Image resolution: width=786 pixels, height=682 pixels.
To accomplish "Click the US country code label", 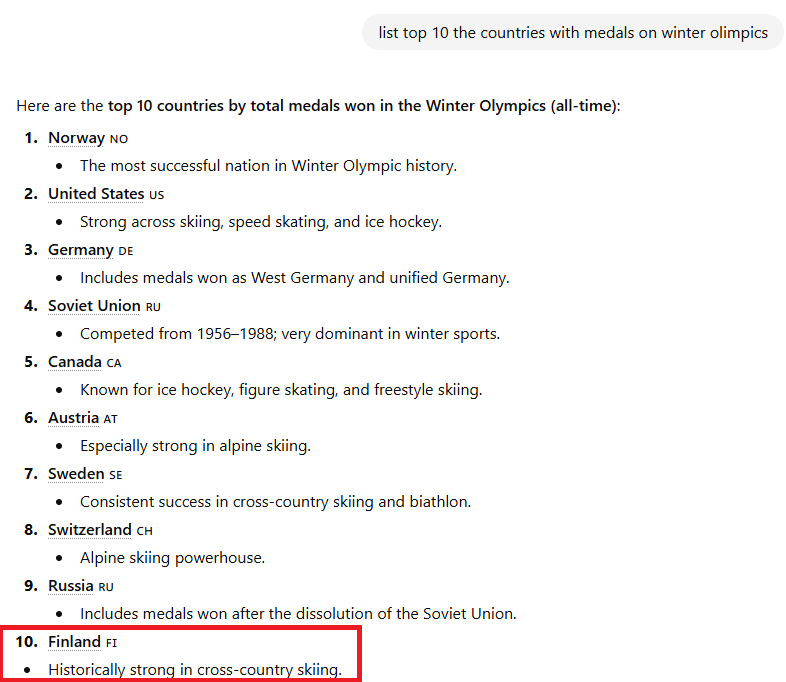I will [x=156, y=195].
